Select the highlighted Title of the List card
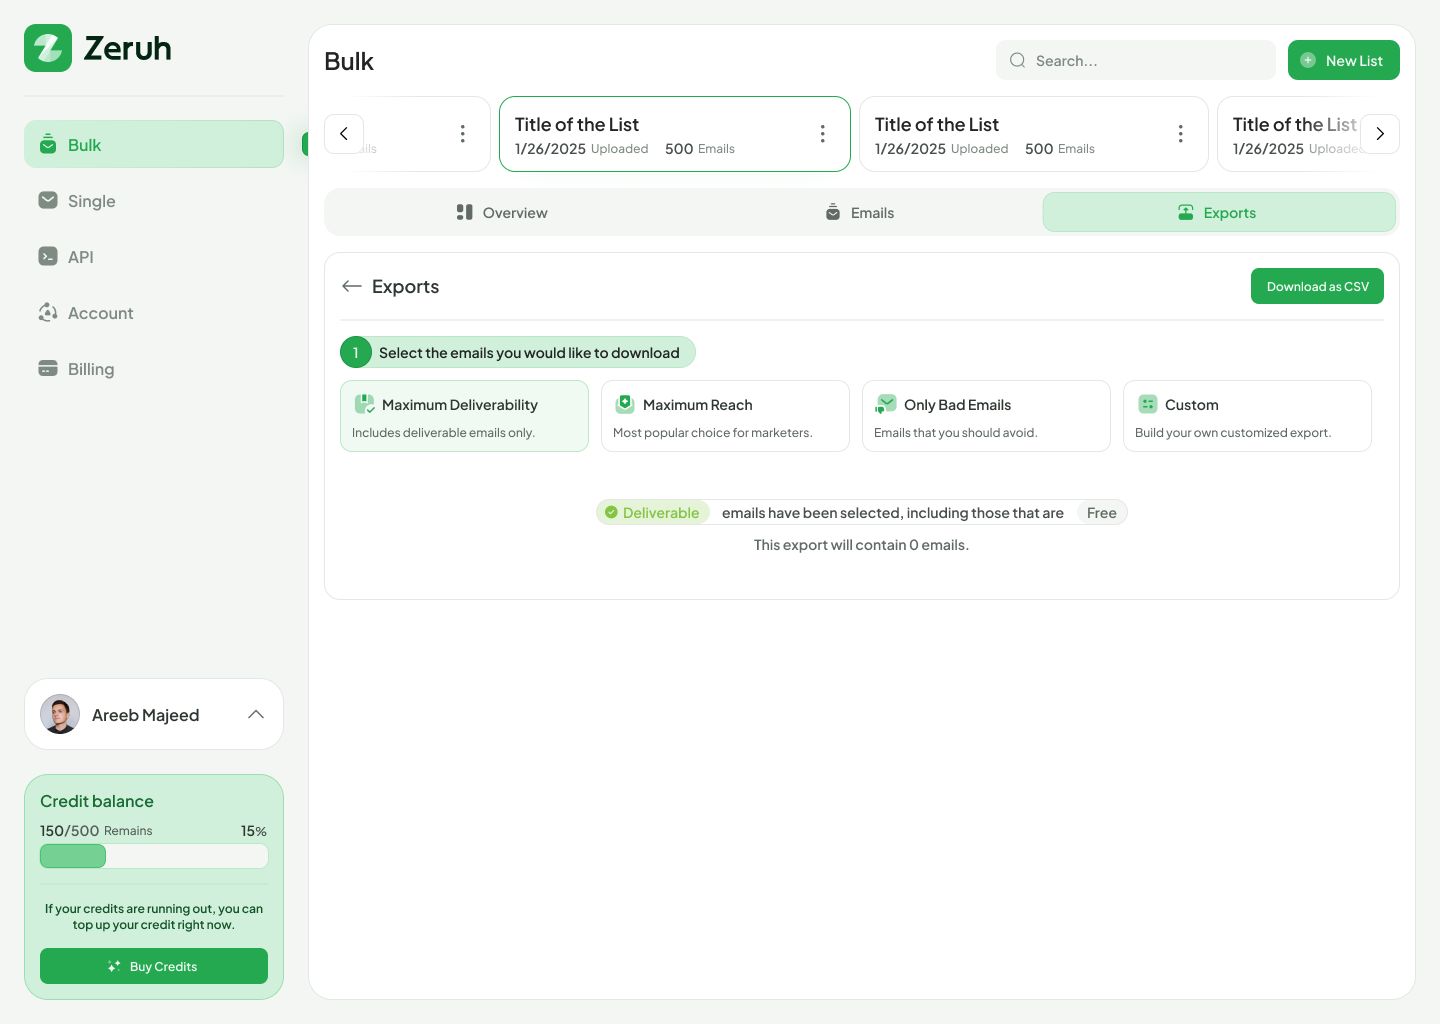The width and height of the screenshot is (1440, 1024). pyautogui.click(x=675, y=134)
